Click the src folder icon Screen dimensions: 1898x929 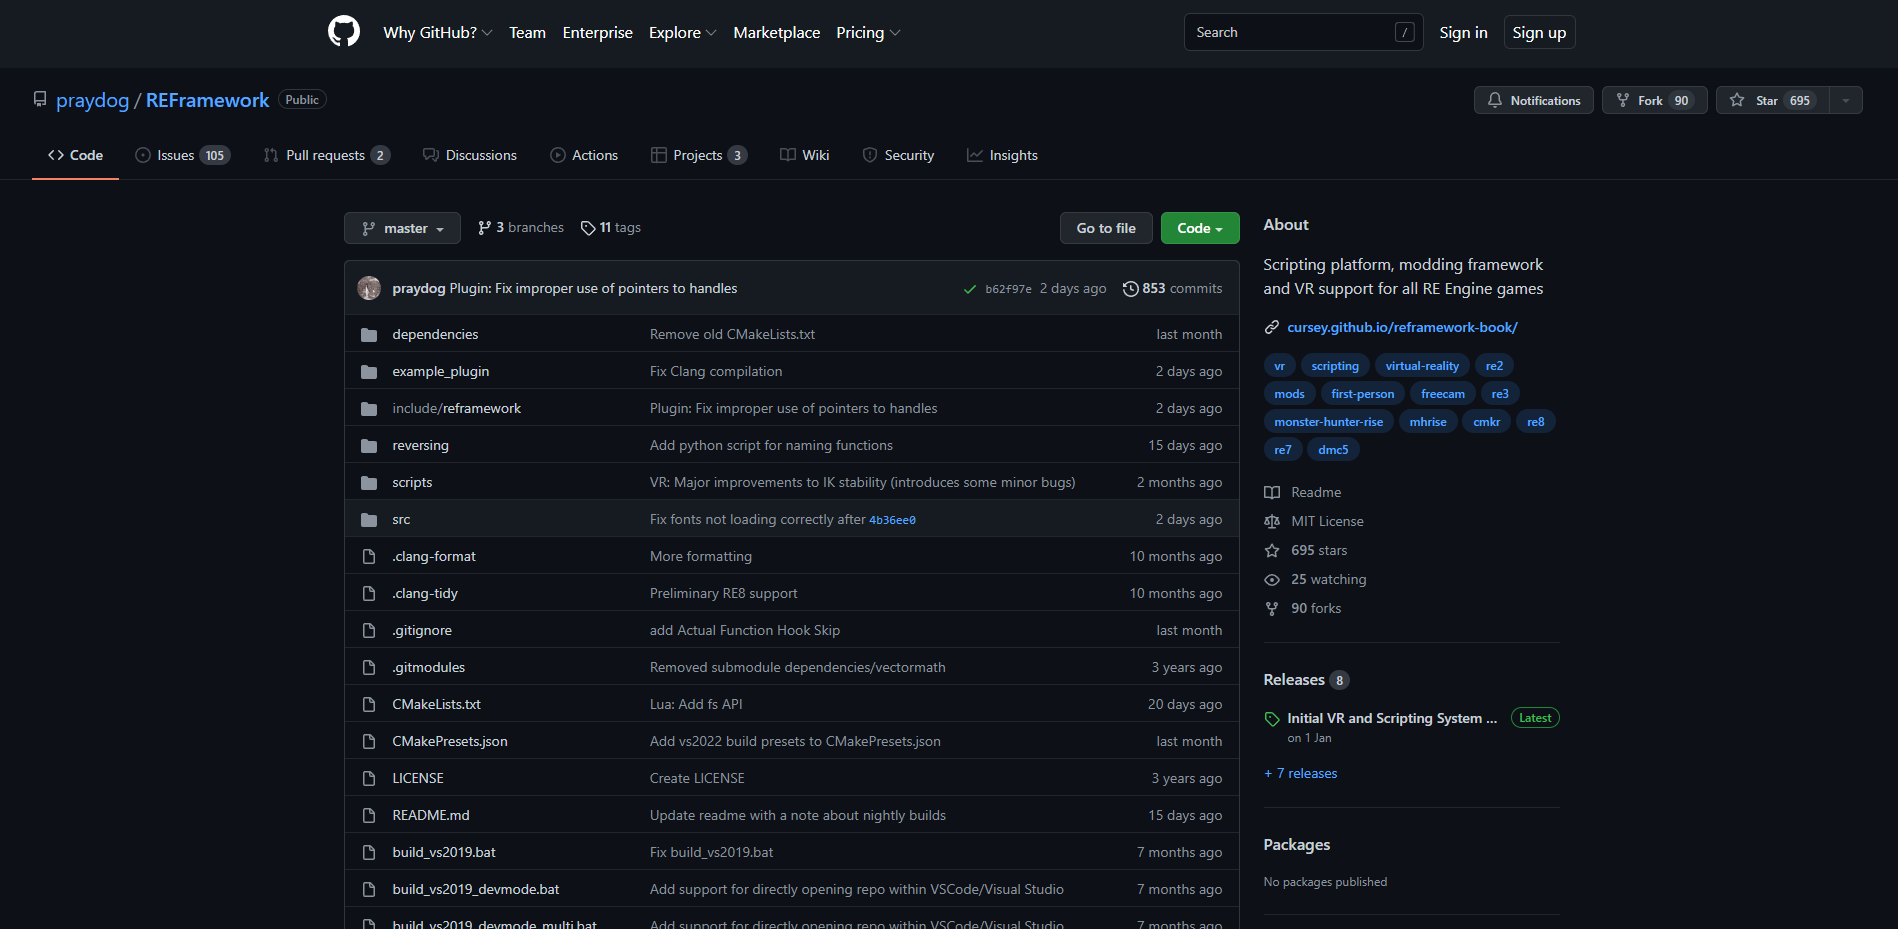[369, 520]
